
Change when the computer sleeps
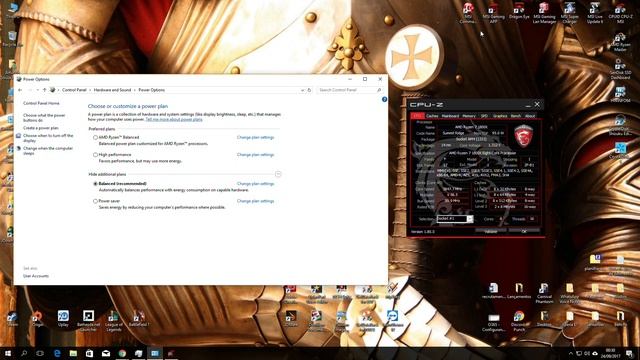(x=48, y=151)
